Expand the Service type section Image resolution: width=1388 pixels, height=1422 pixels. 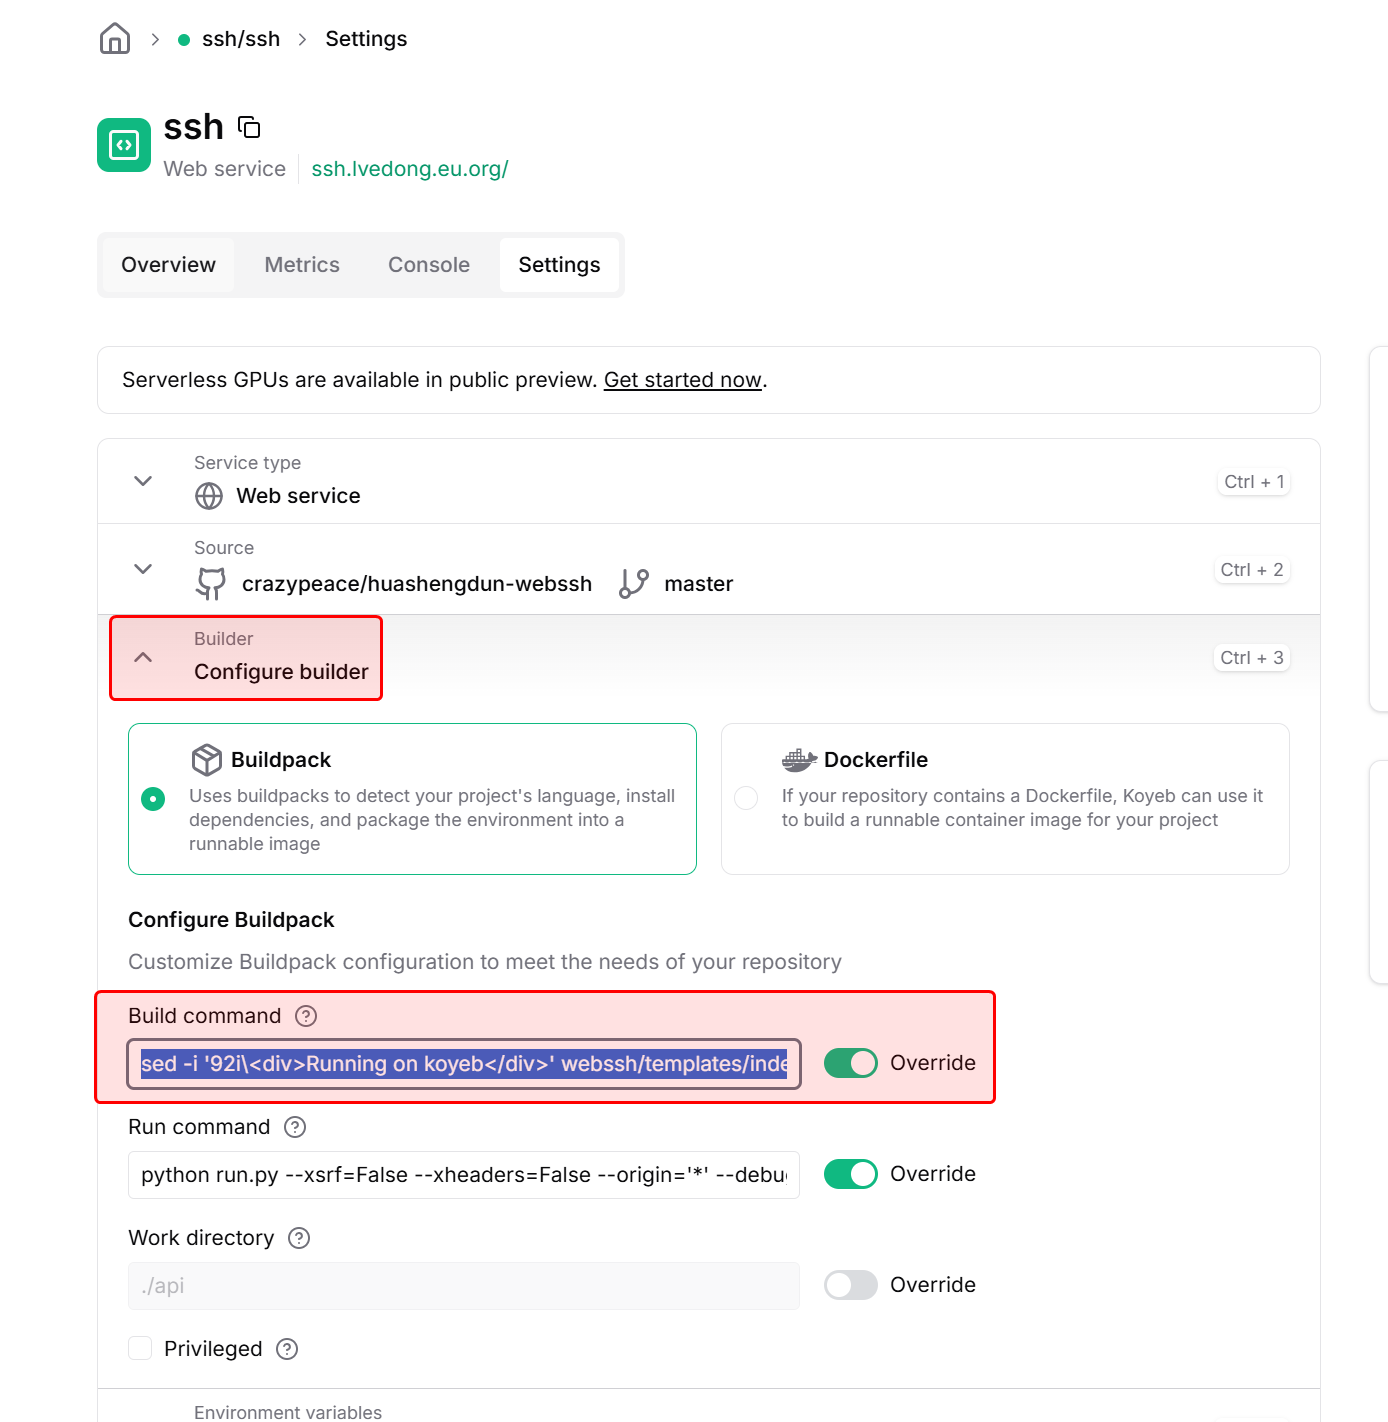tap(143, 481)
